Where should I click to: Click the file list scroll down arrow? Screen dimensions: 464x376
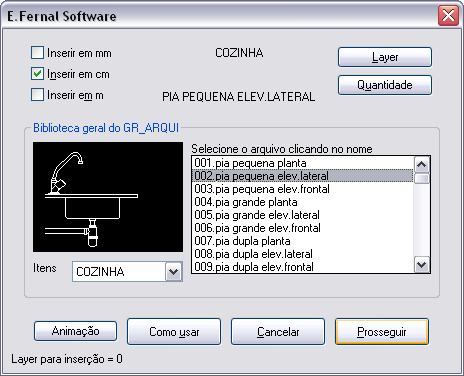pos(422,265)
